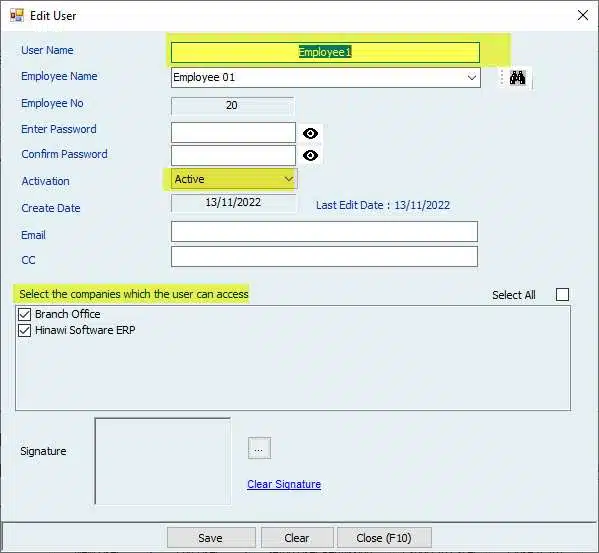Select the Employee 01 combo box
This screenshot has width=599, height=553.
pyautogui.click(x=325, y=78)
